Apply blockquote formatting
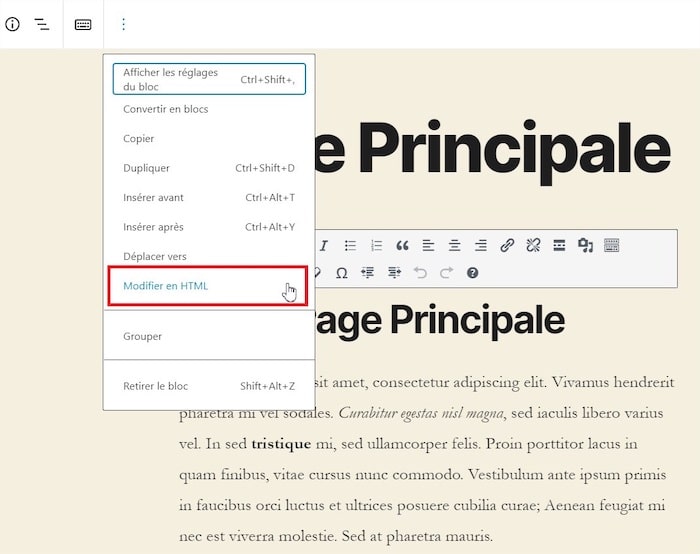700x554 pixels. point(403,245)
